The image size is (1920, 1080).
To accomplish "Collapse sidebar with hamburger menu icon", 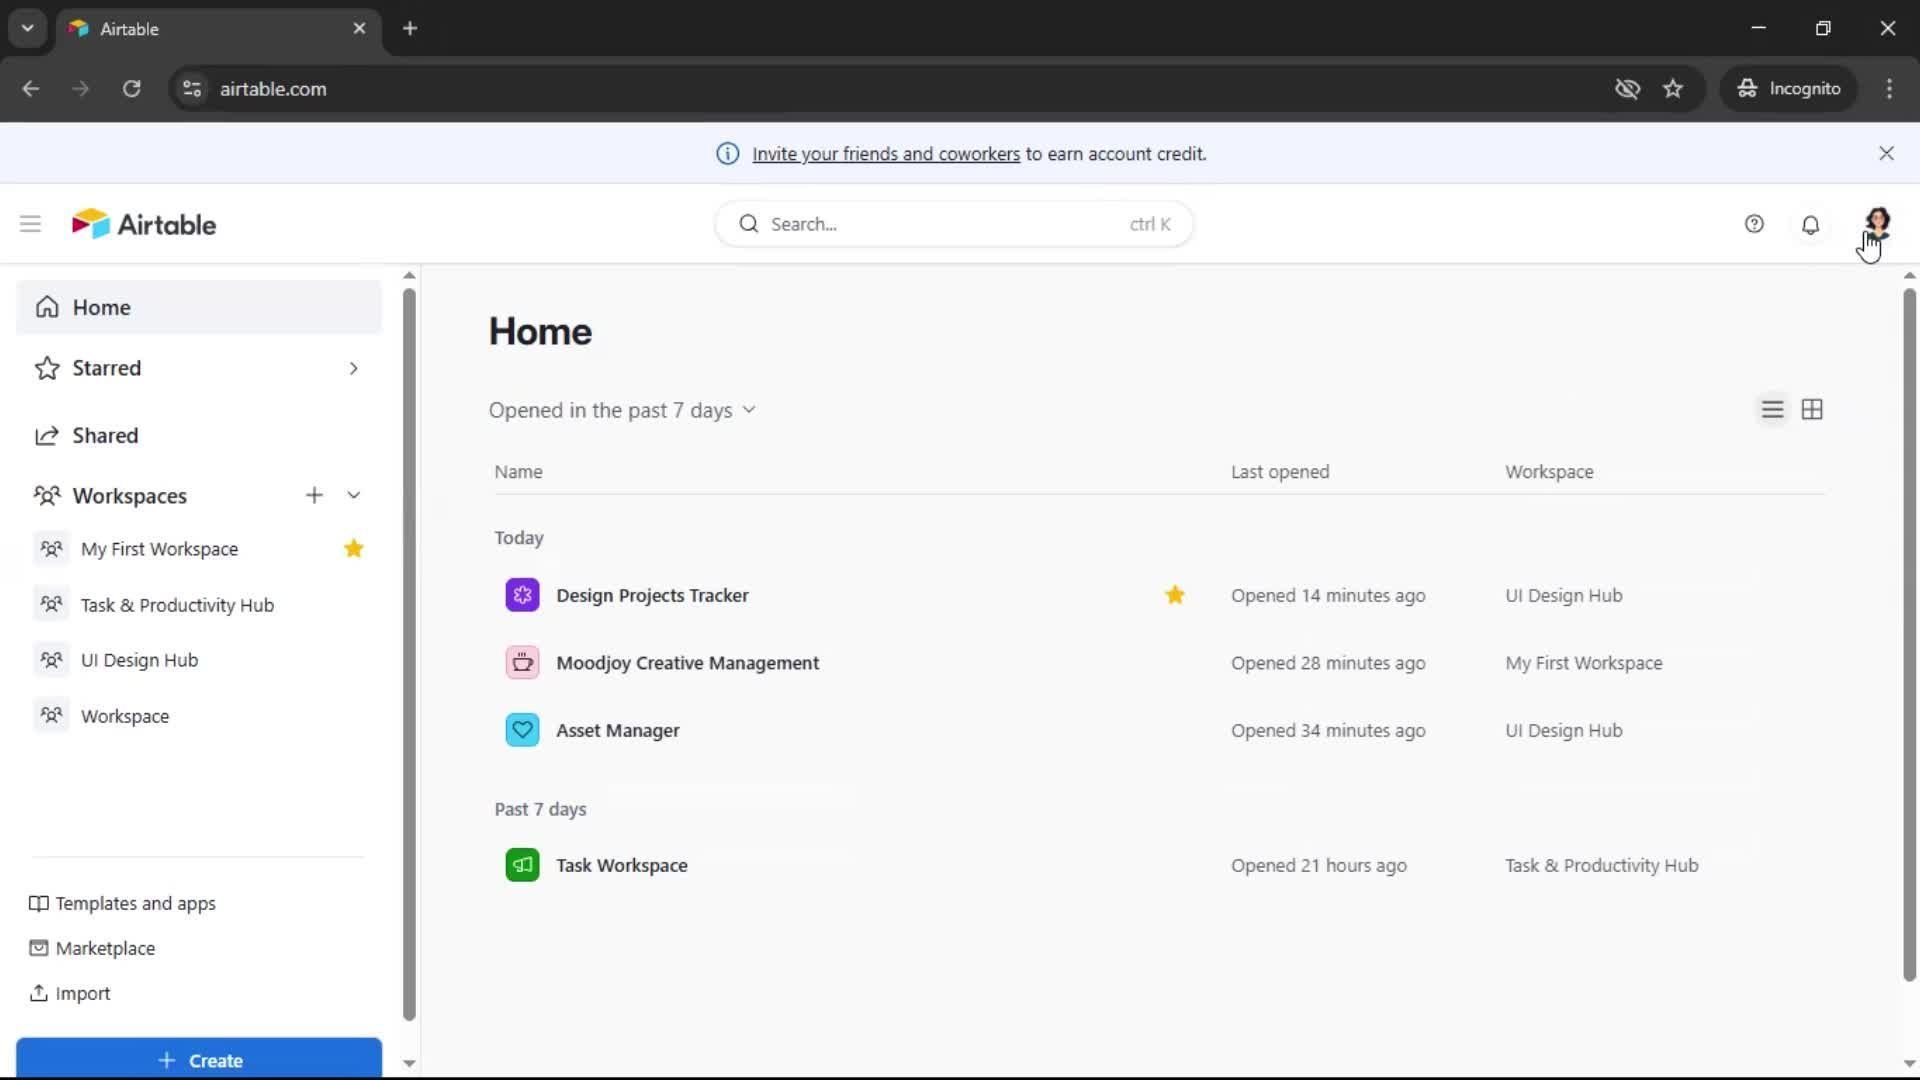I will [x=30, y=224].
